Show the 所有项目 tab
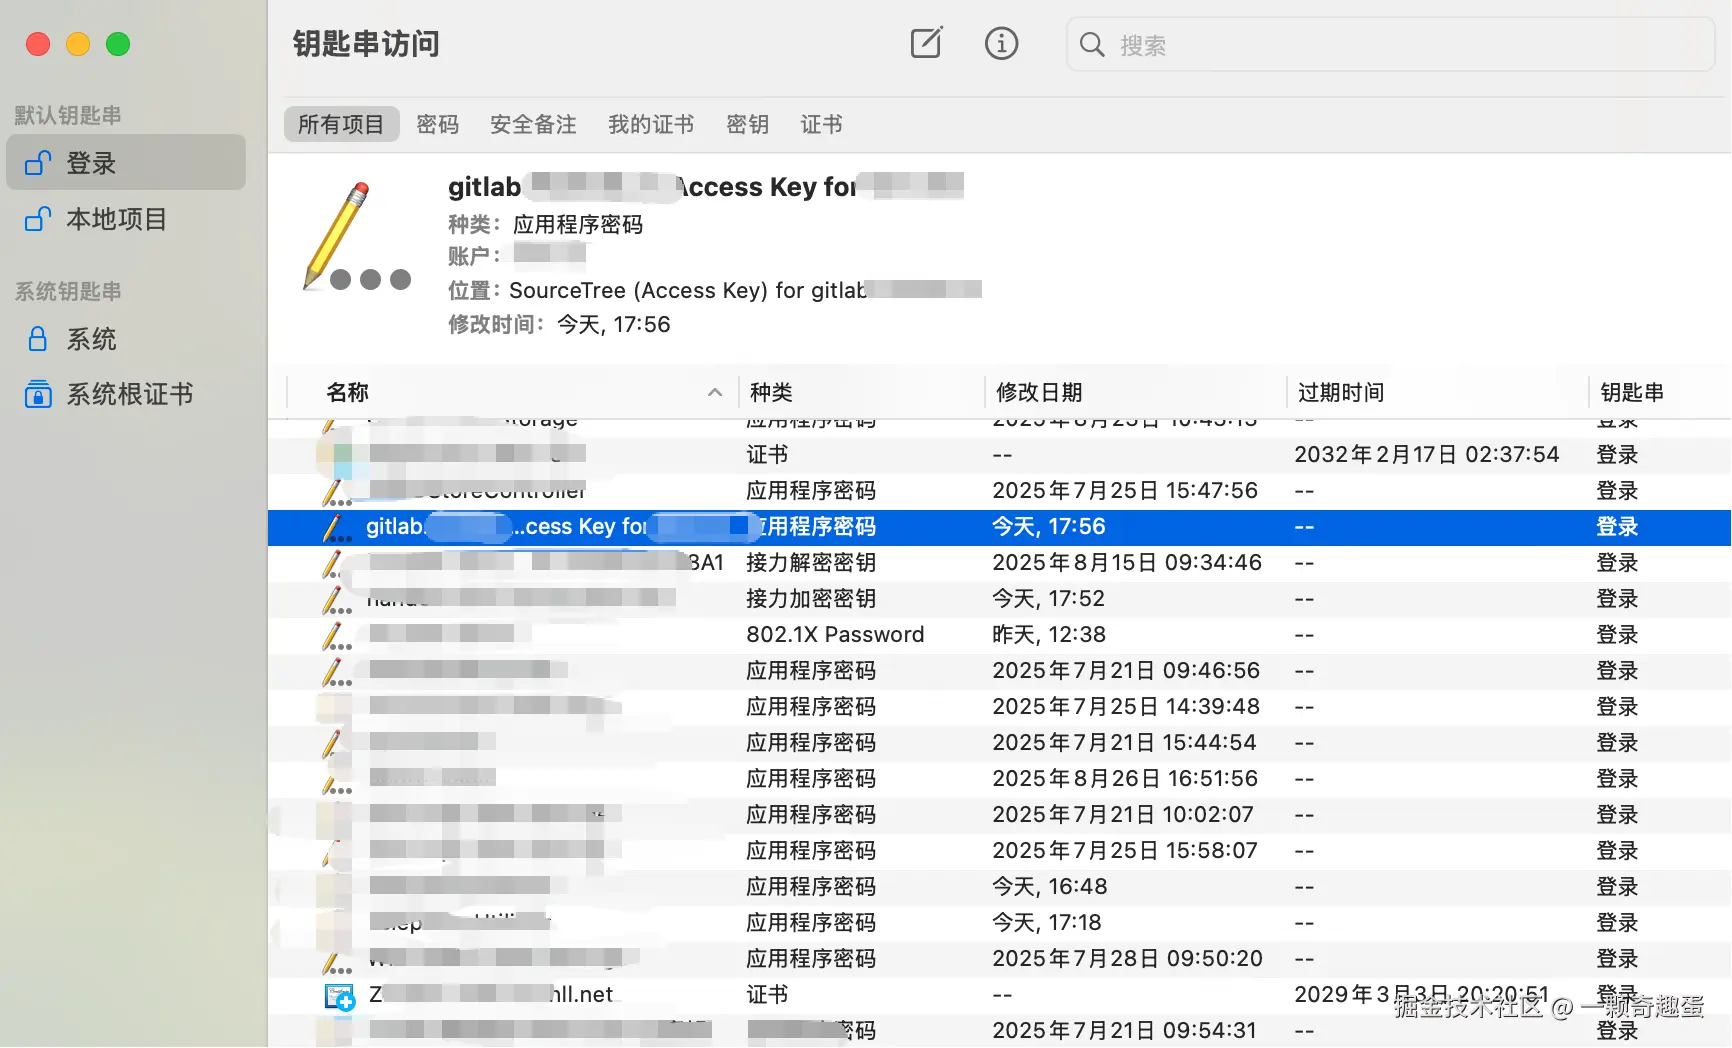The image size is (1732, 1048). click(341, 124)
